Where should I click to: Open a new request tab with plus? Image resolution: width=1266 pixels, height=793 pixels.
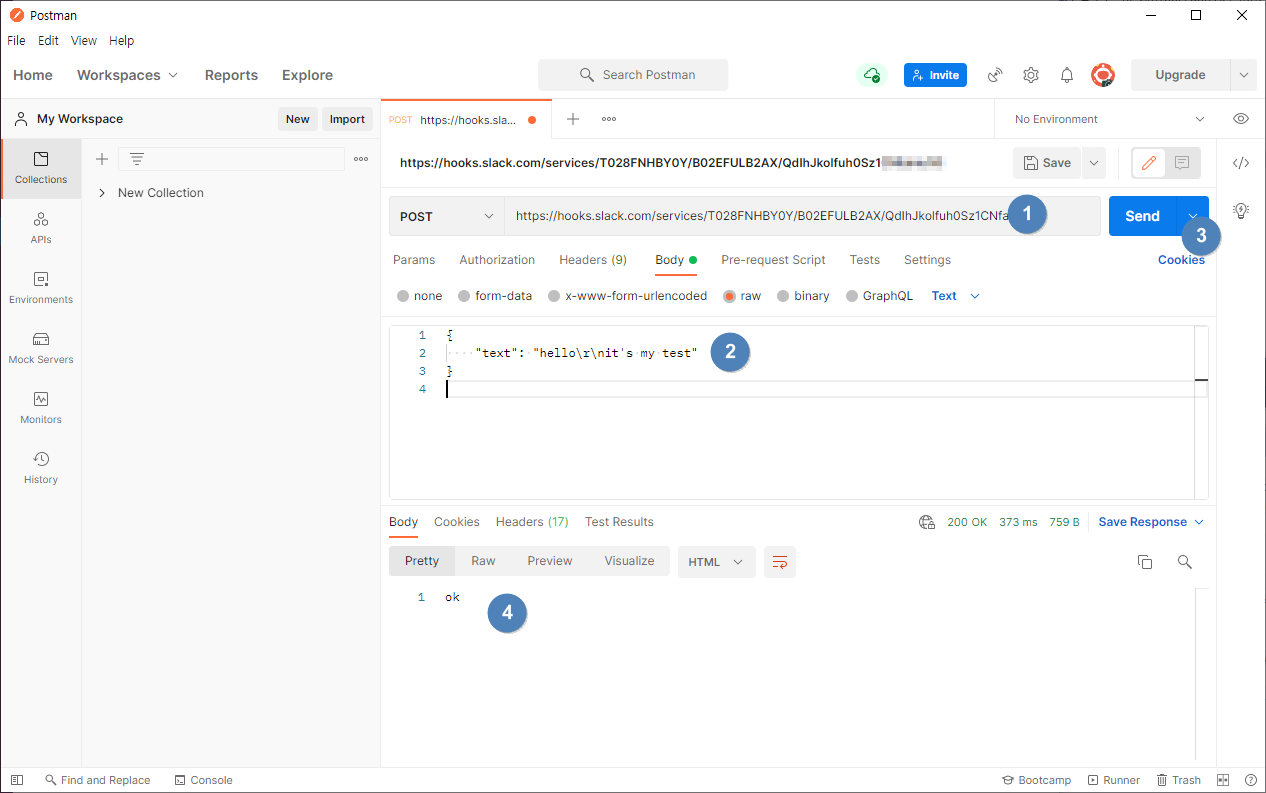click(x=573, y=119)
